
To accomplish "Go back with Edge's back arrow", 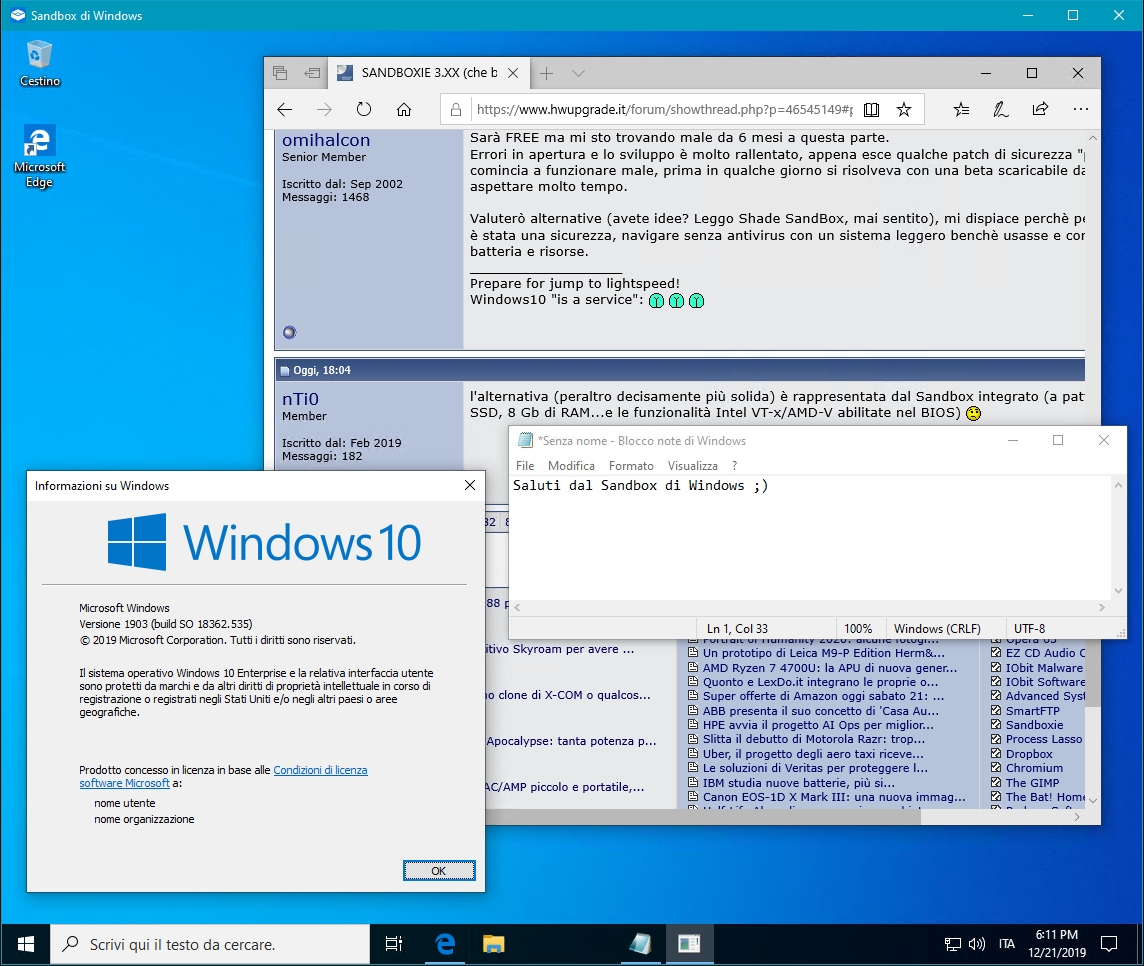I will [x=285, y=109].
